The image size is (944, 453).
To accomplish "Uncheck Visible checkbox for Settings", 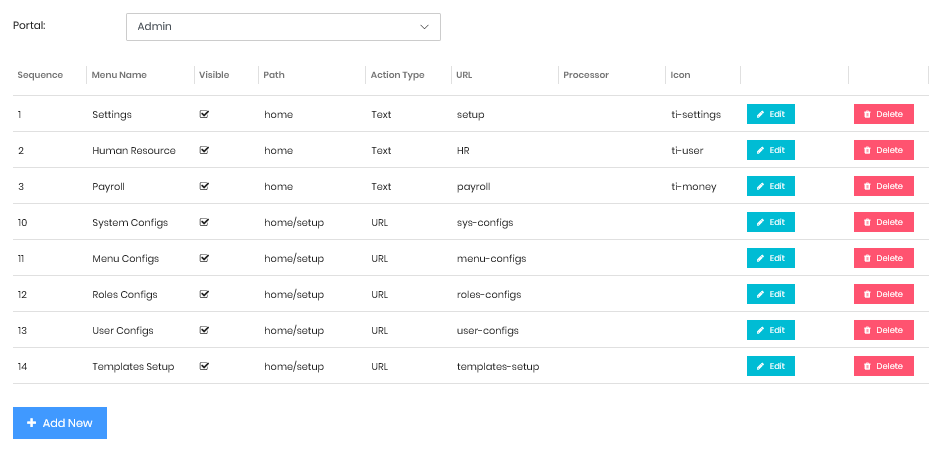I will tap(204, 114).
